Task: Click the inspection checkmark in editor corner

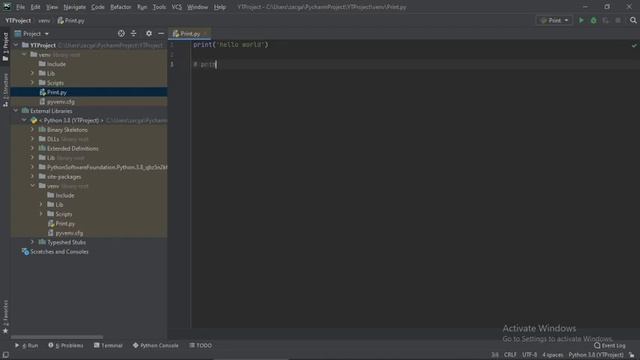Action: coord(634,46)
